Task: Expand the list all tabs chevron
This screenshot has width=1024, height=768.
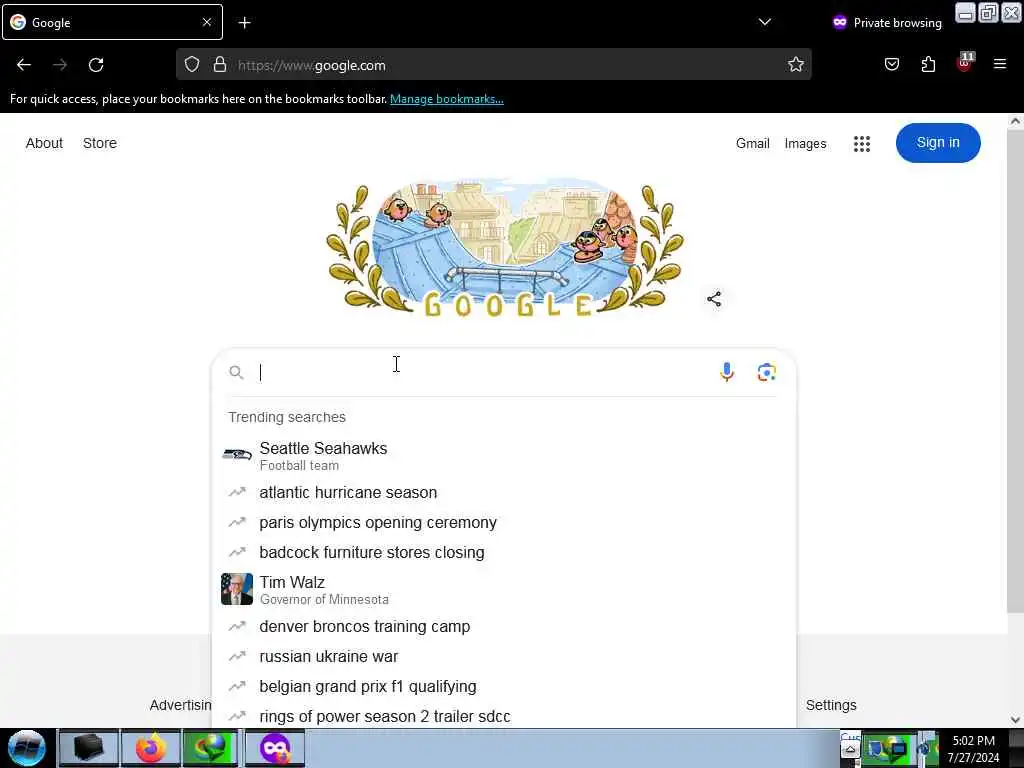Action: (x=765, y=22)
